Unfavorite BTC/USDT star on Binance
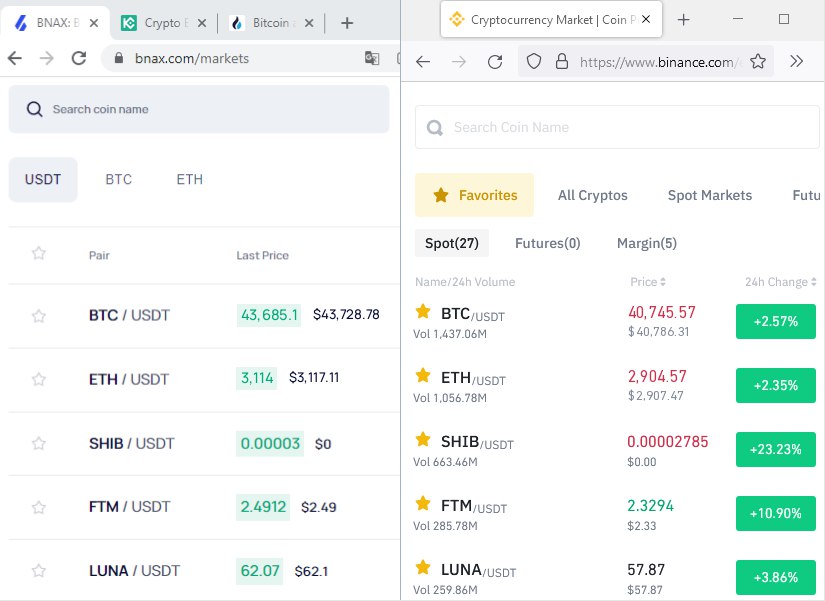The width and height of the screenshot is (825, 601). (423, 311)
